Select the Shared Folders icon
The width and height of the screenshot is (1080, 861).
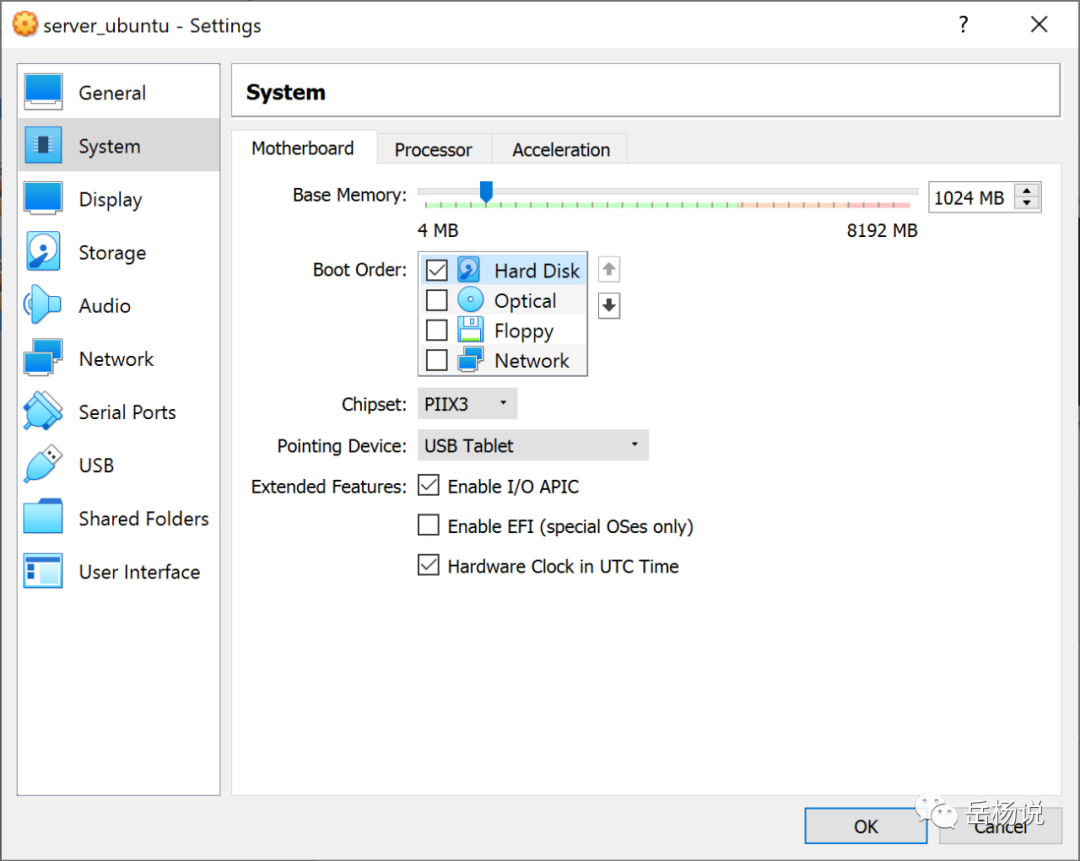pos(43,517)
